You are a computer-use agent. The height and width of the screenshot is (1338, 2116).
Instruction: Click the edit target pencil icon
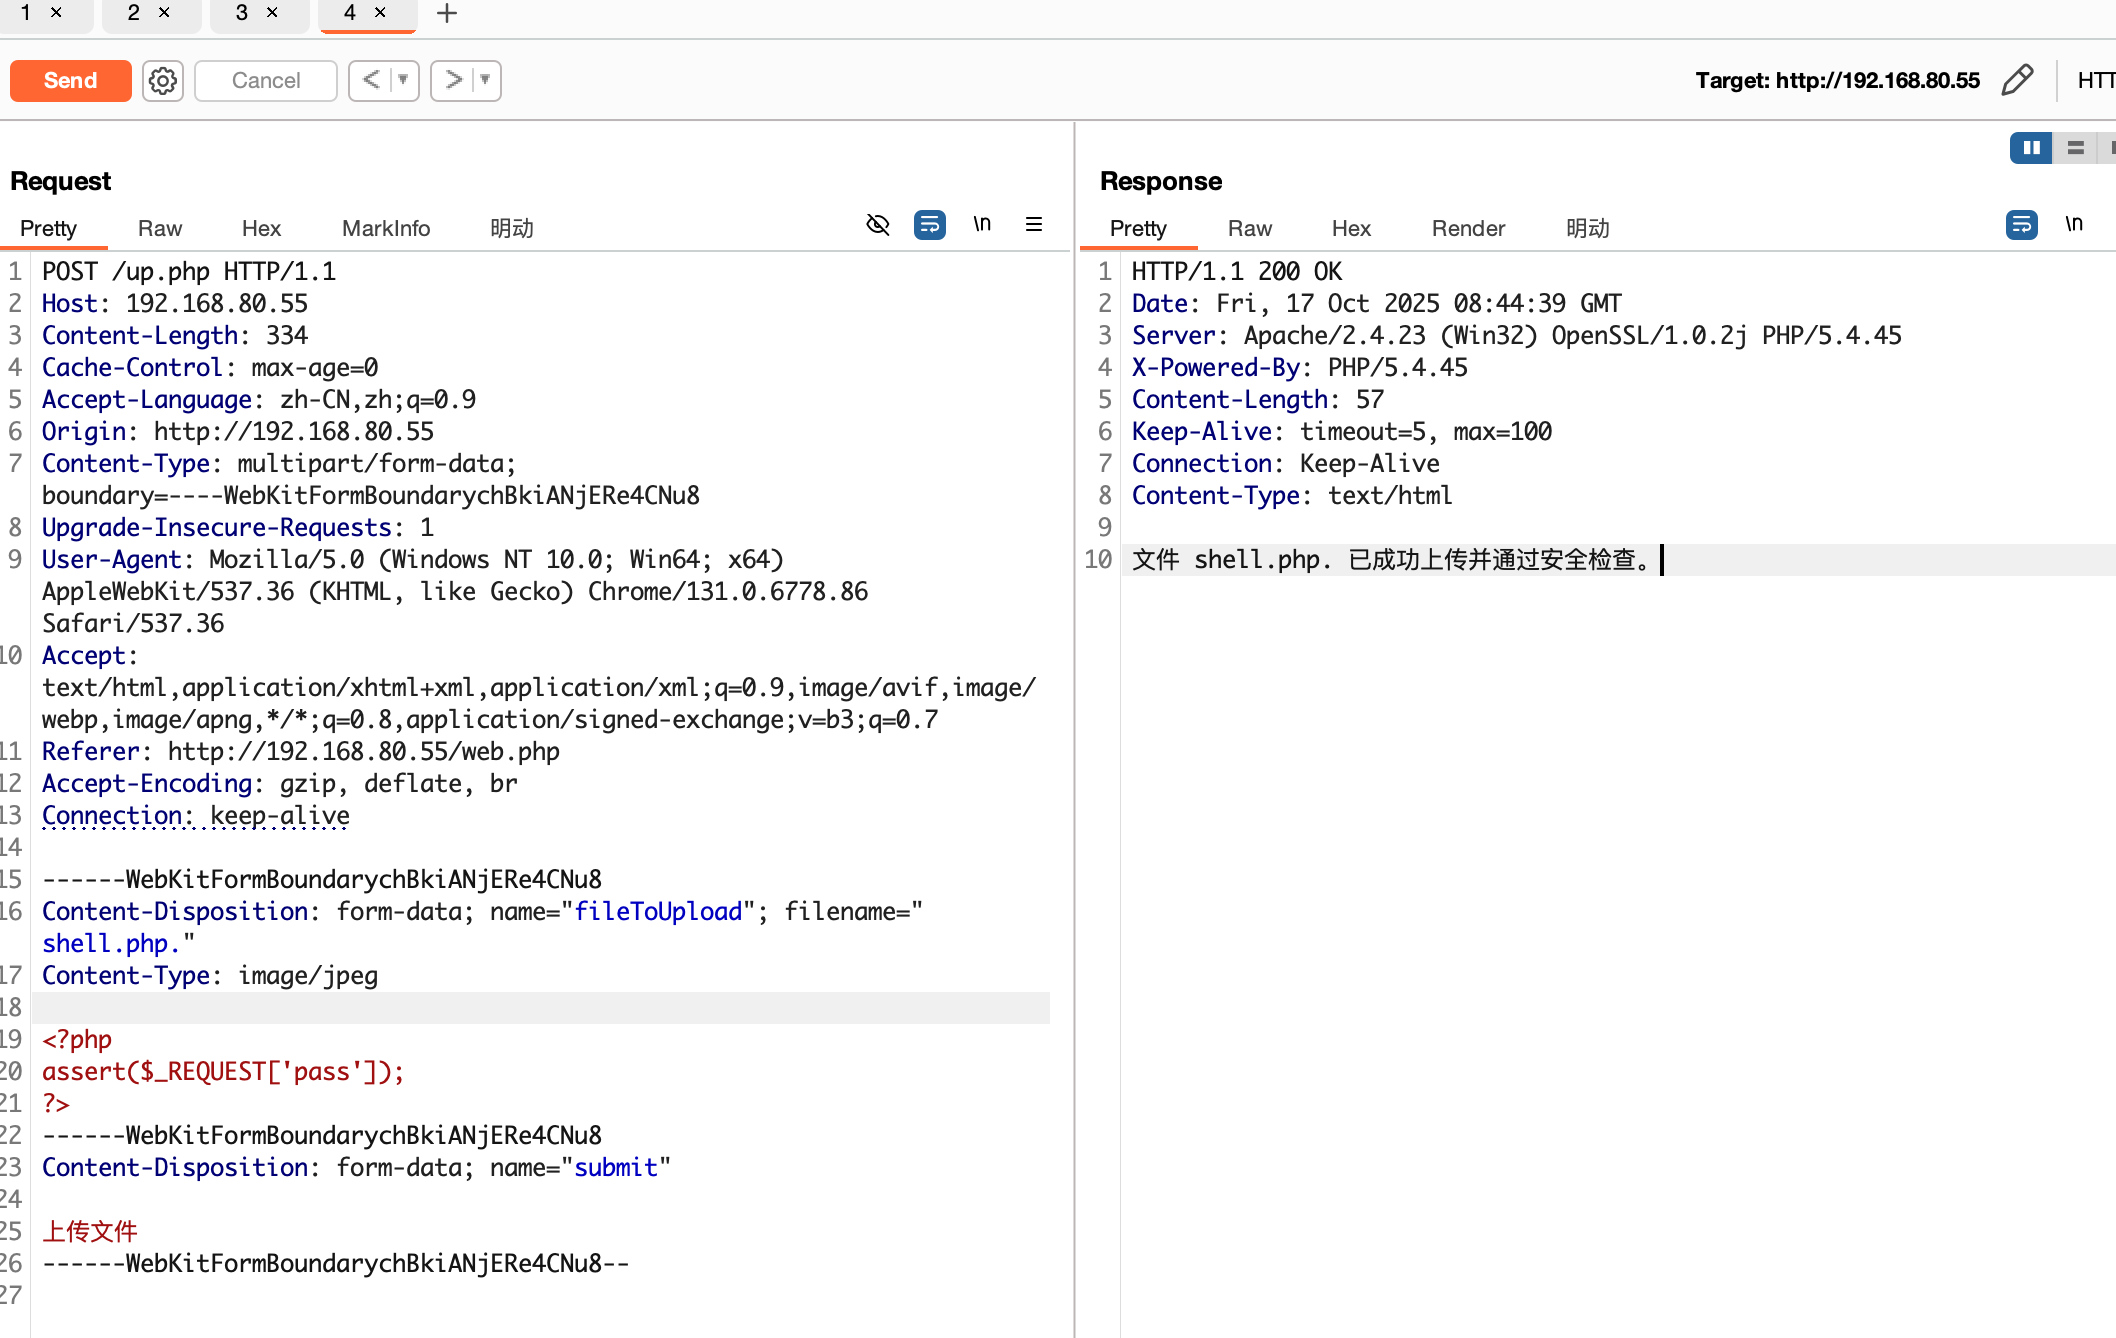point(2017,80)
